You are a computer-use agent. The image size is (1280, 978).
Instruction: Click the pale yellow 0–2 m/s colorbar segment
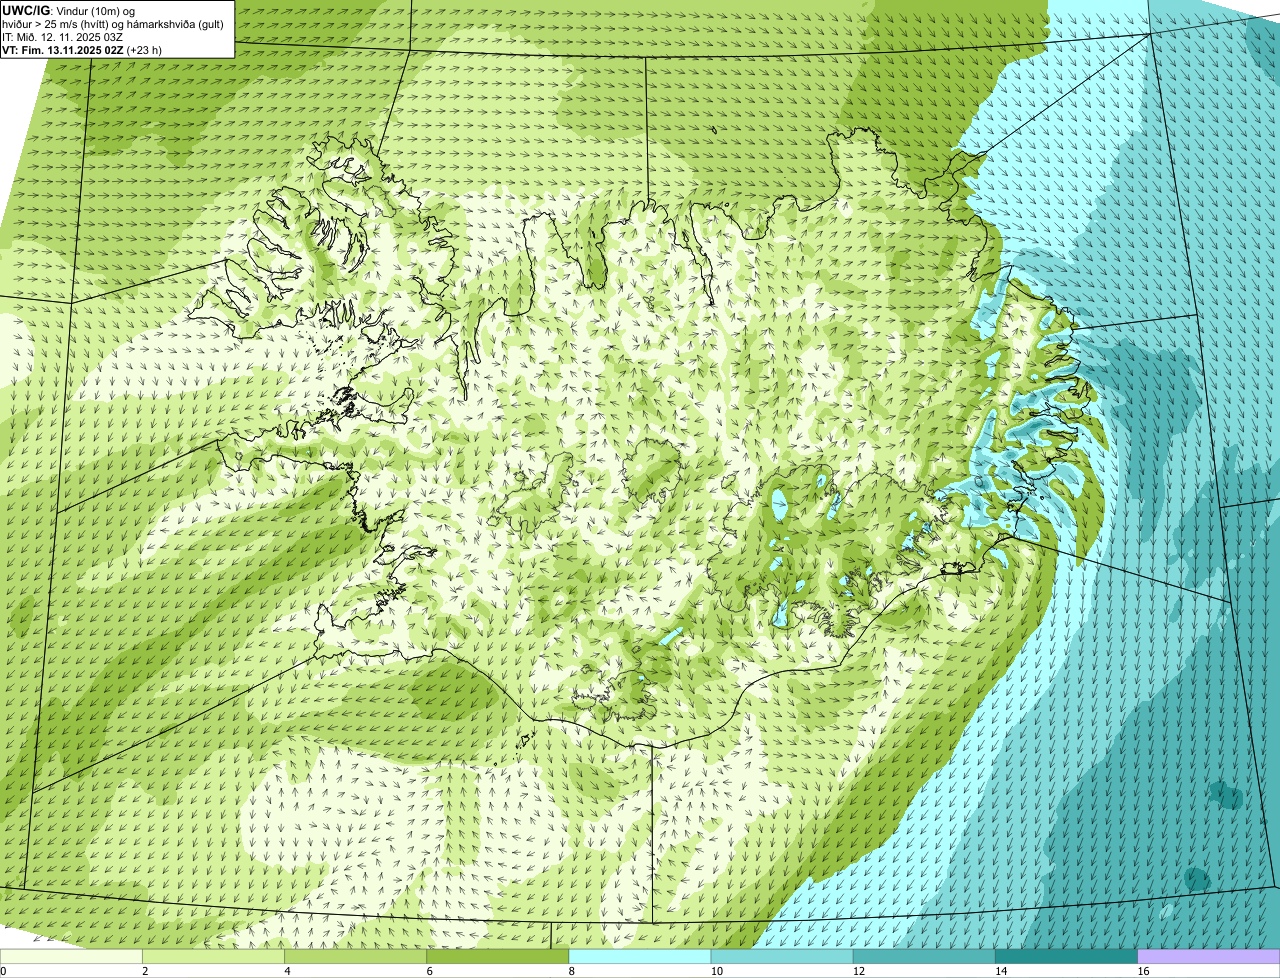coord(71,957)
